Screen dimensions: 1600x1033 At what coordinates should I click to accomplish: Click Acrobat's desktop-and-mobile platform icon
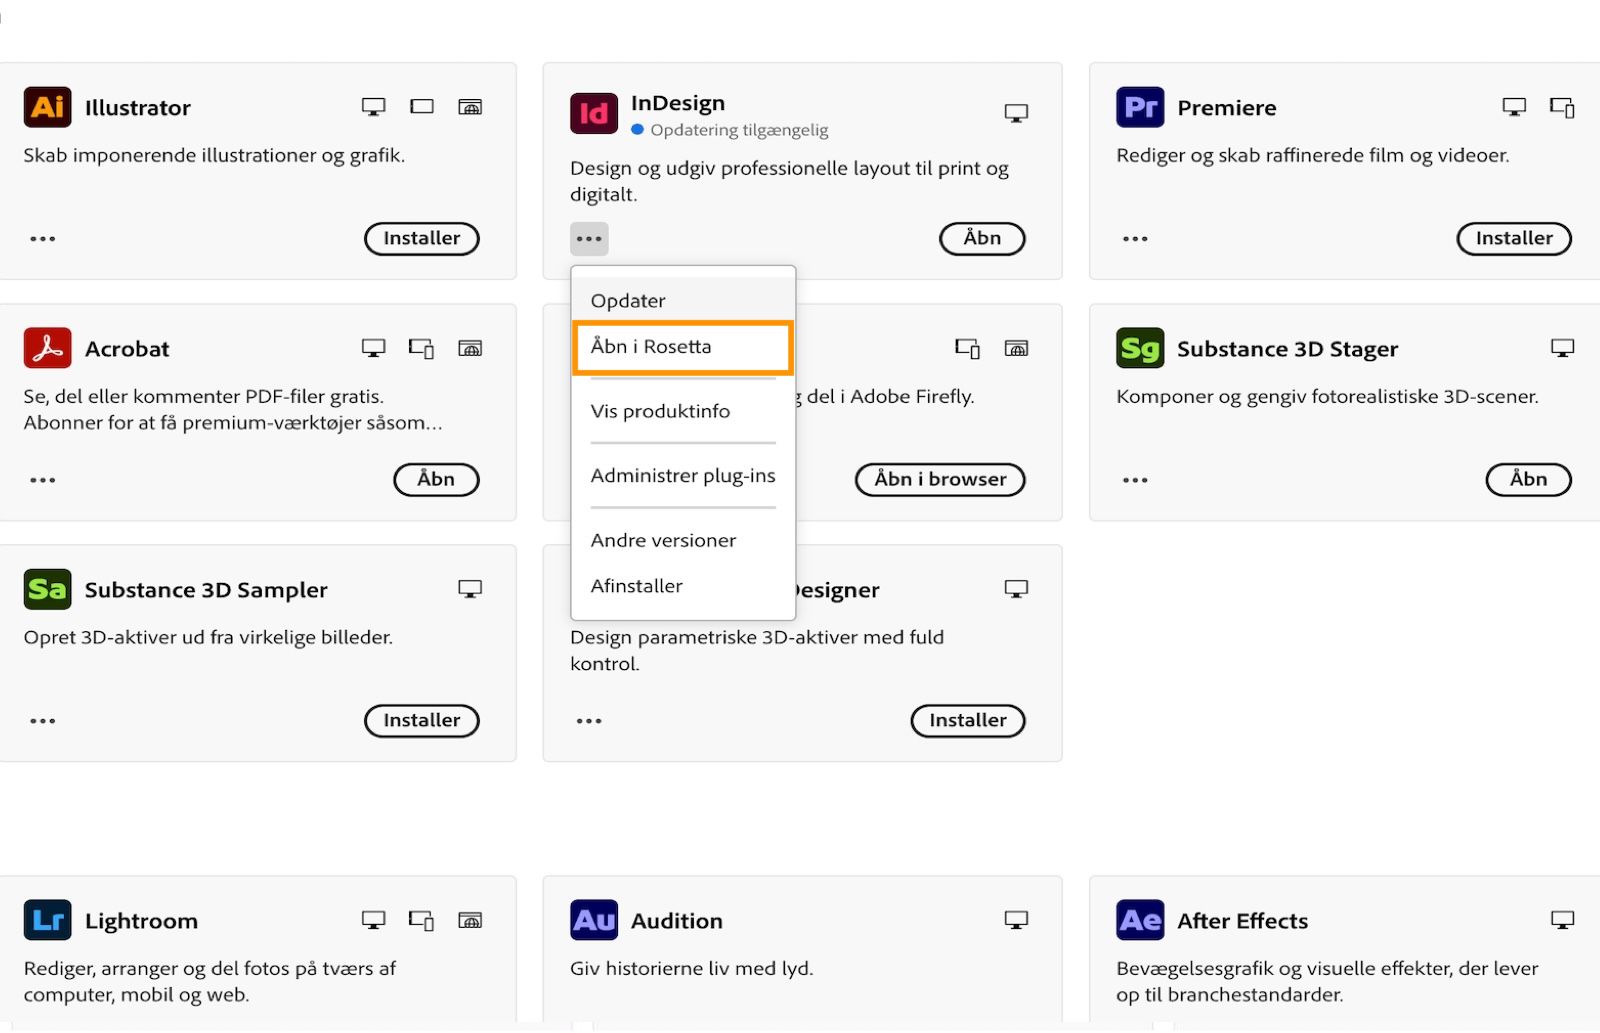(421, 348)
